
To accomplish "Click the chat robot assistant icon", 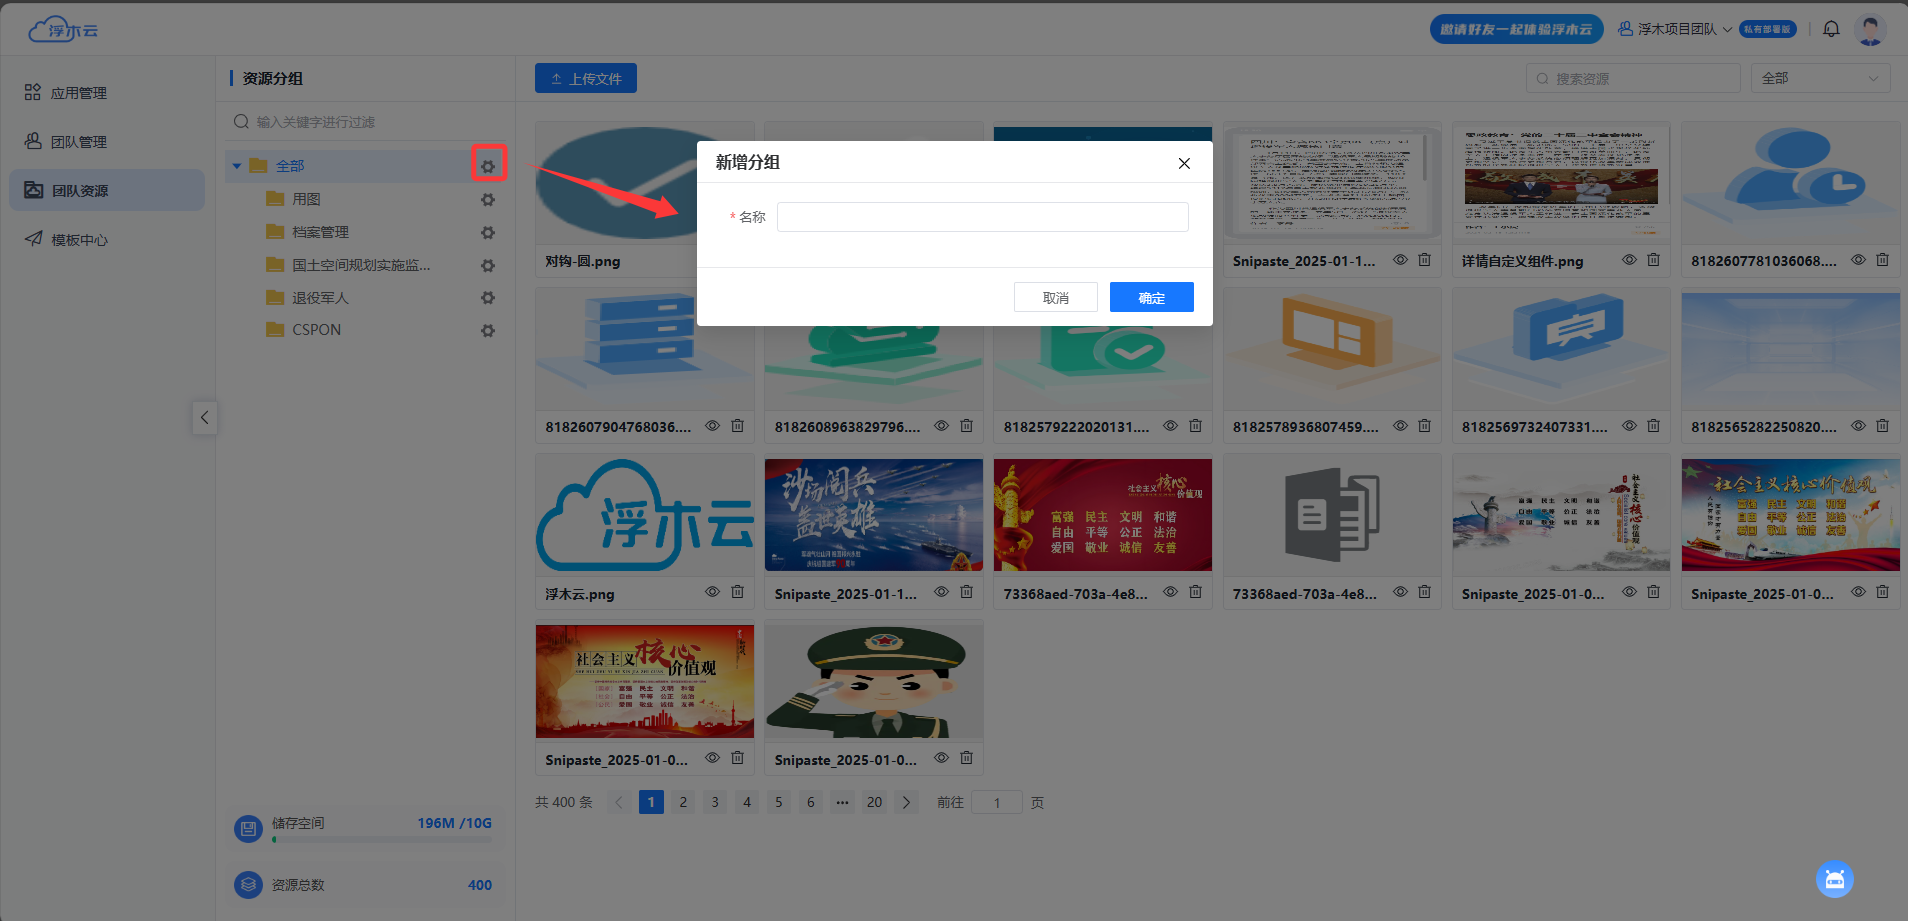I will tap(1834, 879).
